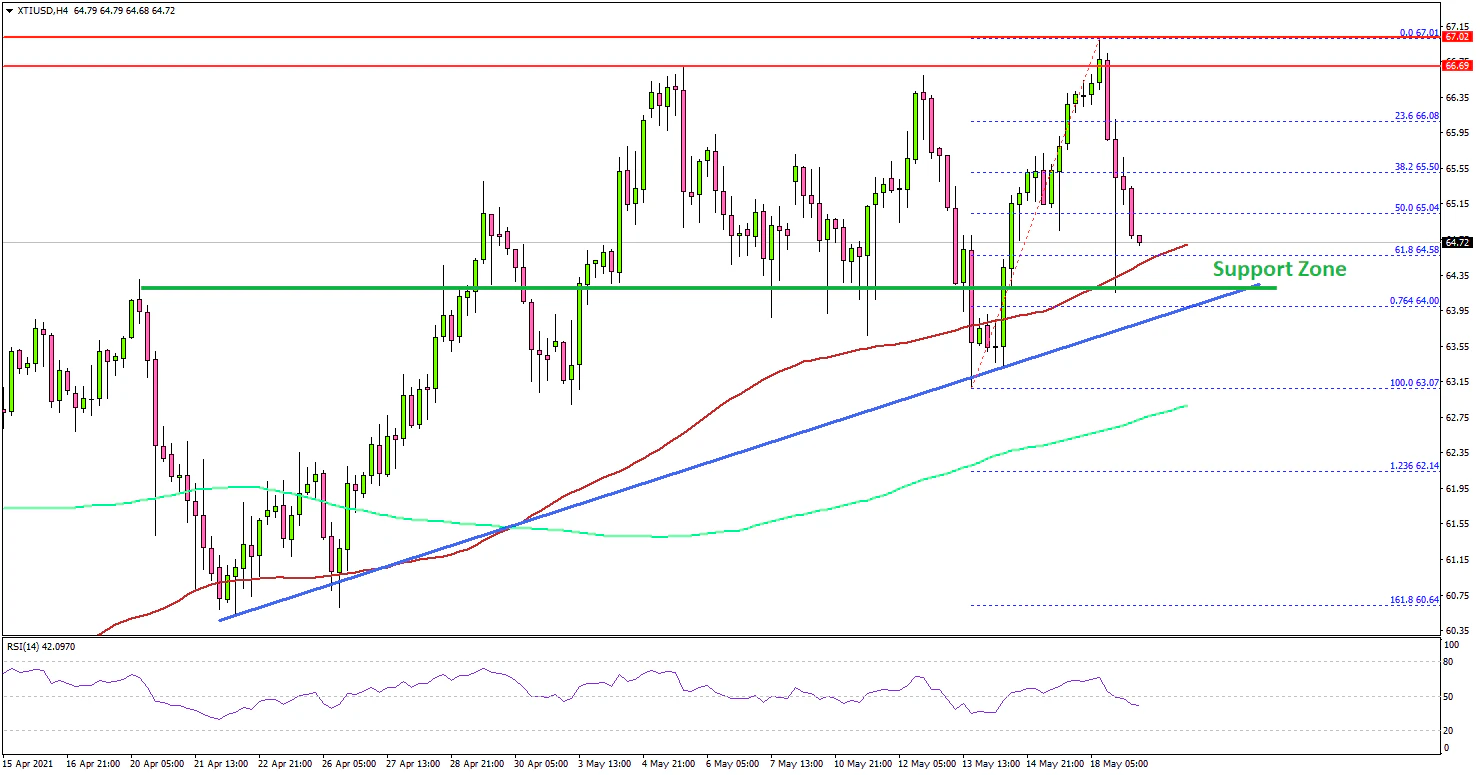Select the 50.0 65.04 Fibonacci label

tap(1416, 208)
